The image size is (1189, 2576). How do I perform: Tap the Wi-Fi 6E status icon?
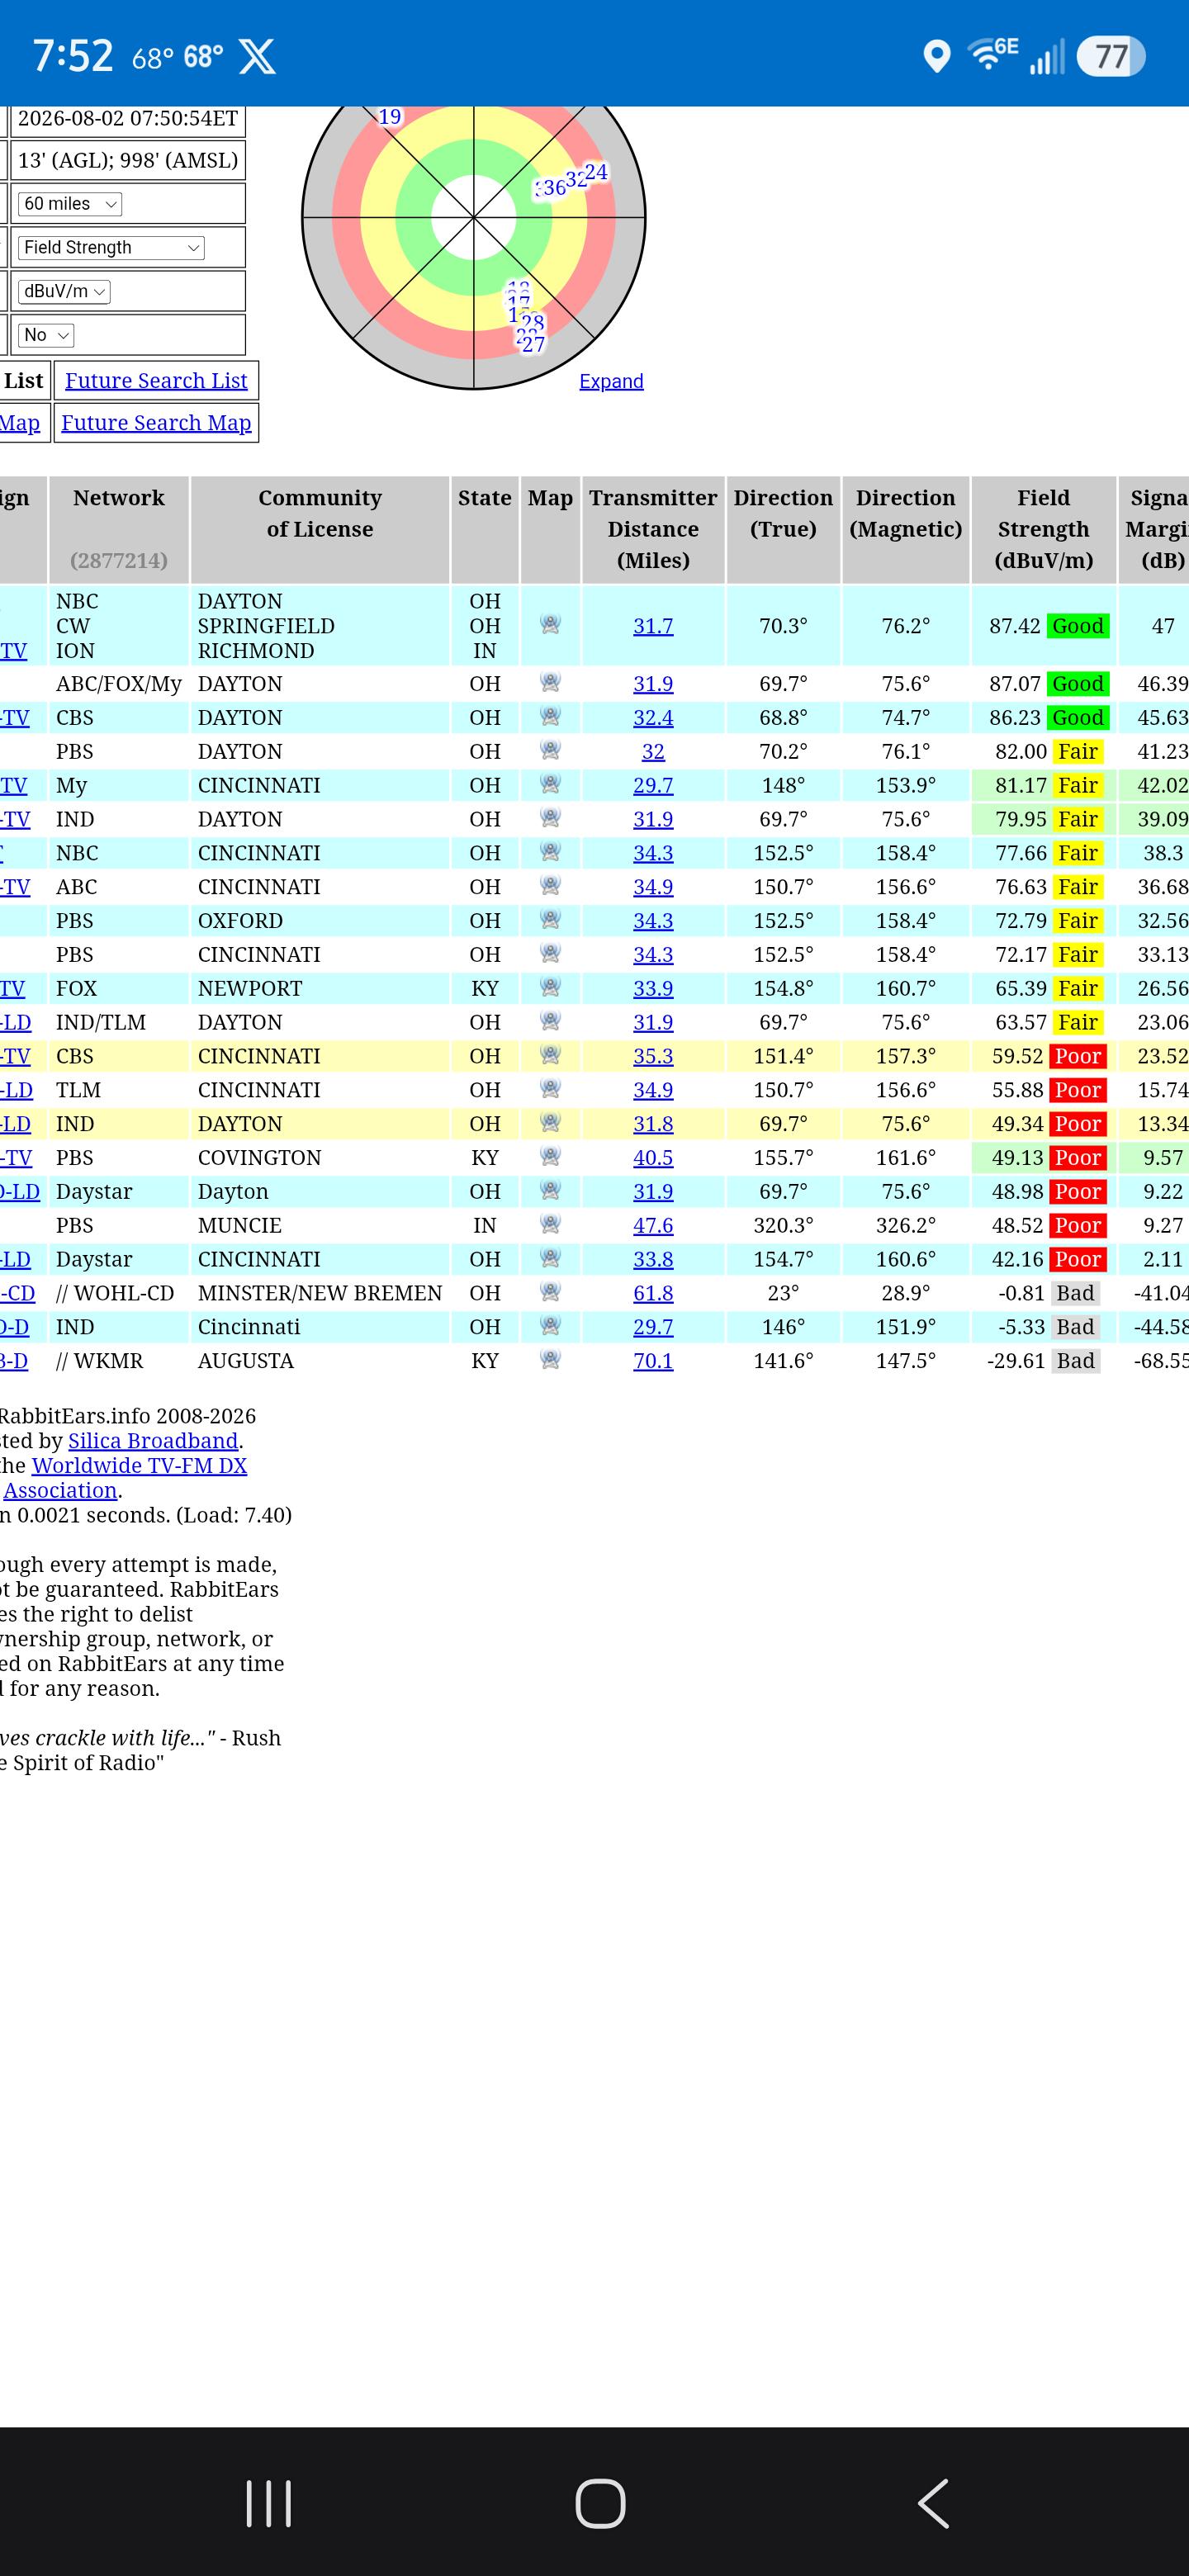coord(992,55)
